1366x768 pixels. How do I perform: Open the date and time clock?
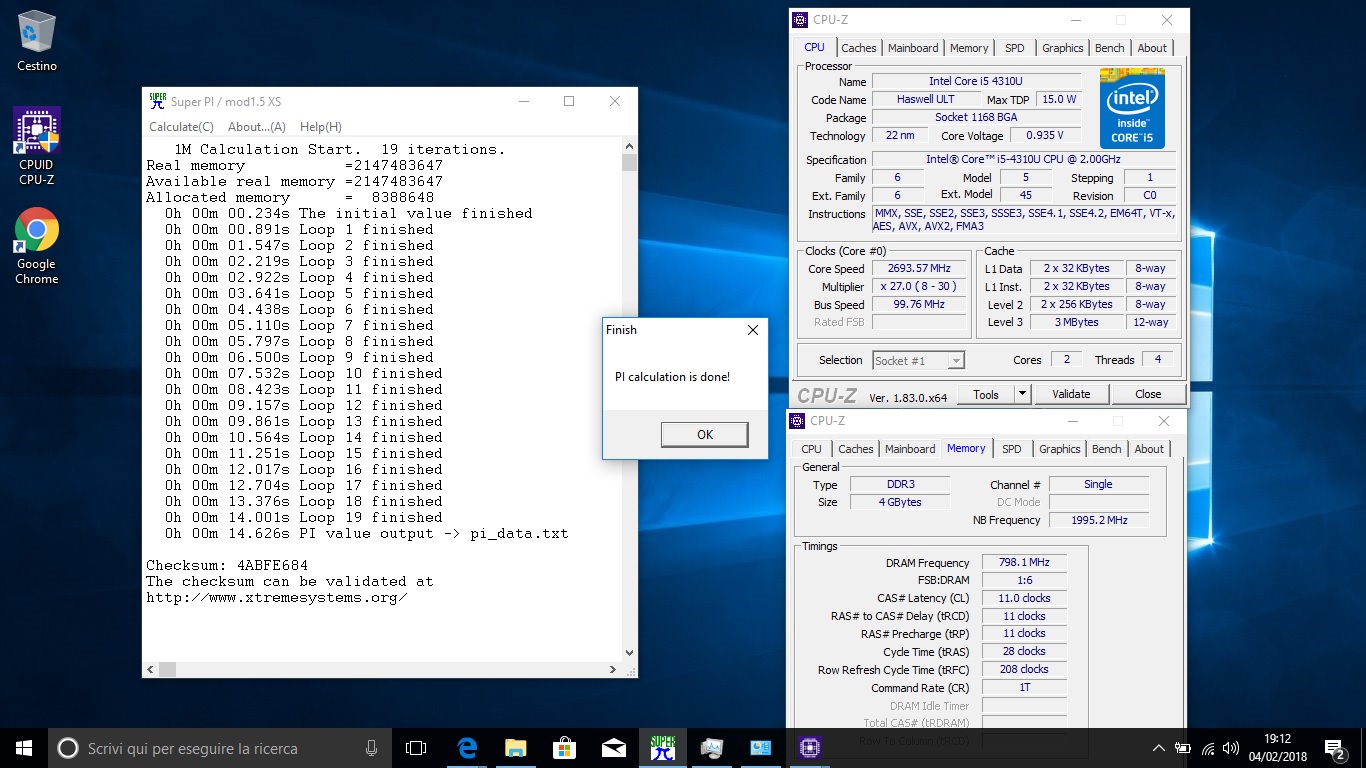click(1277, 748)
